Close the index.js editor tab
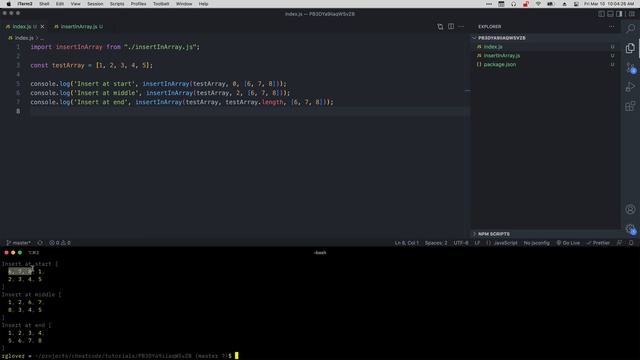This screenshot has width=640, height=360. tap(42, 27)
